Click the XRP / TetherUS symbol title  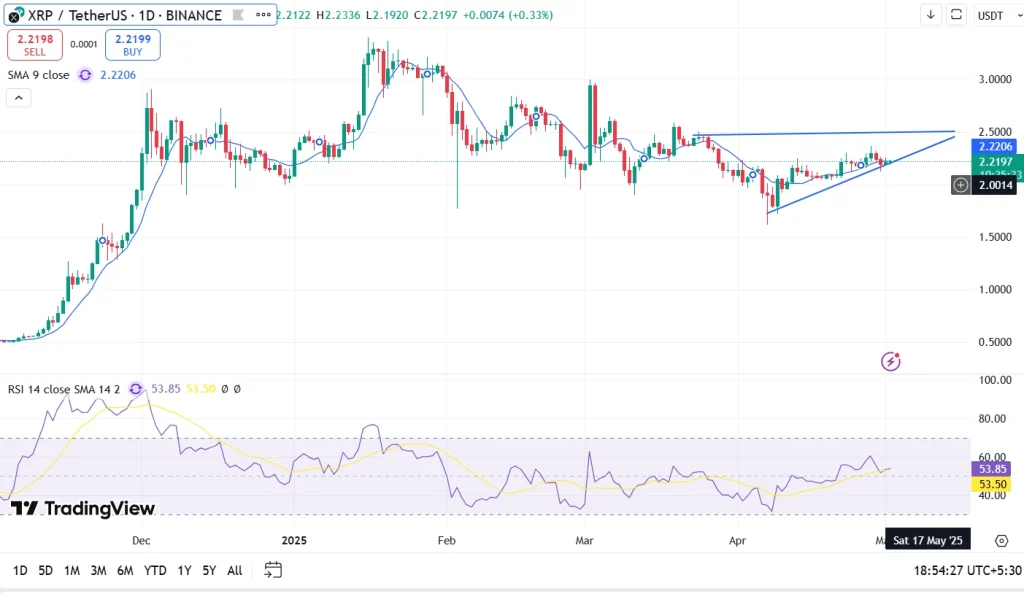(x=125, y=15)
